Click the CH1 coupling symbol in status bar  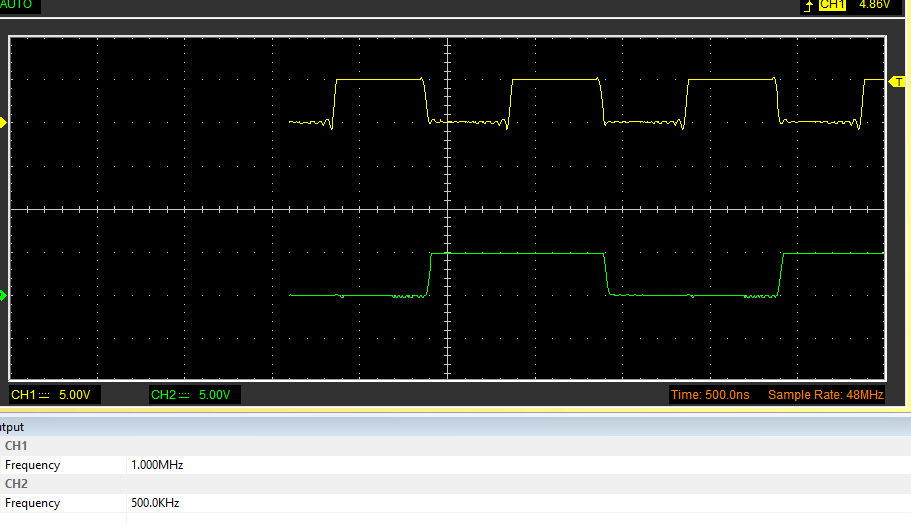pos(45,395)
